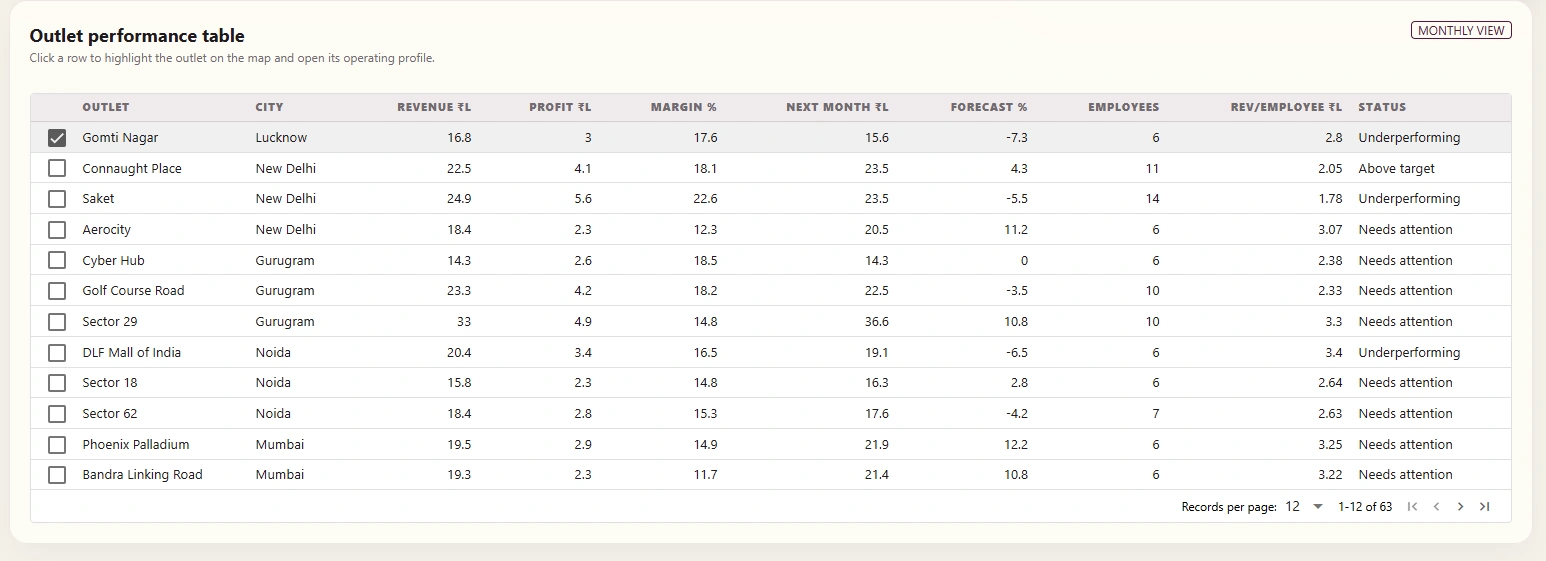Viewport: 1546px width, 561px height.
Task: Jump to last page of records
Action: click(1484, 507)
